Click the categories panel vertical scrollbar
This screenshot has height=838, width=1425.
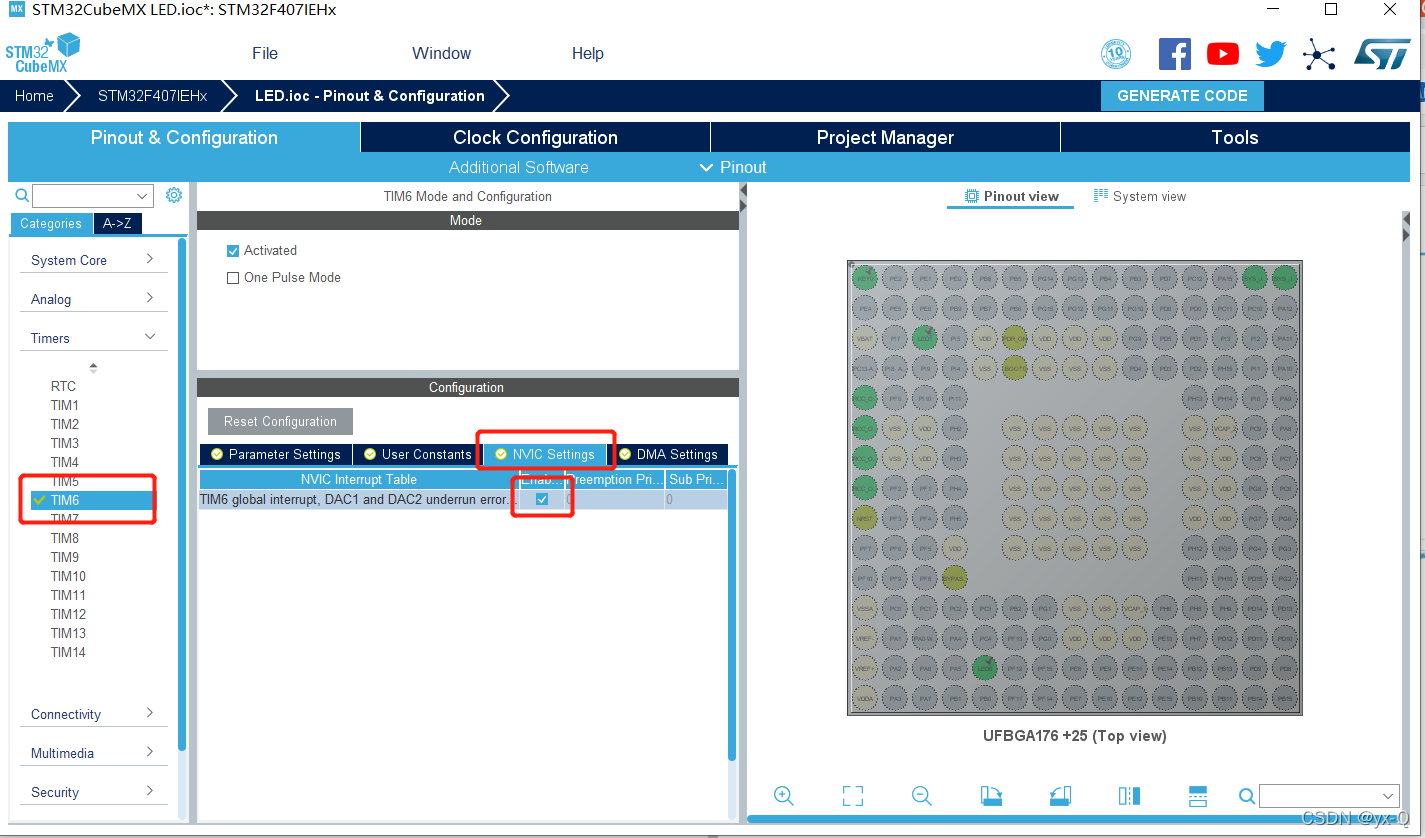pos(182,494)
